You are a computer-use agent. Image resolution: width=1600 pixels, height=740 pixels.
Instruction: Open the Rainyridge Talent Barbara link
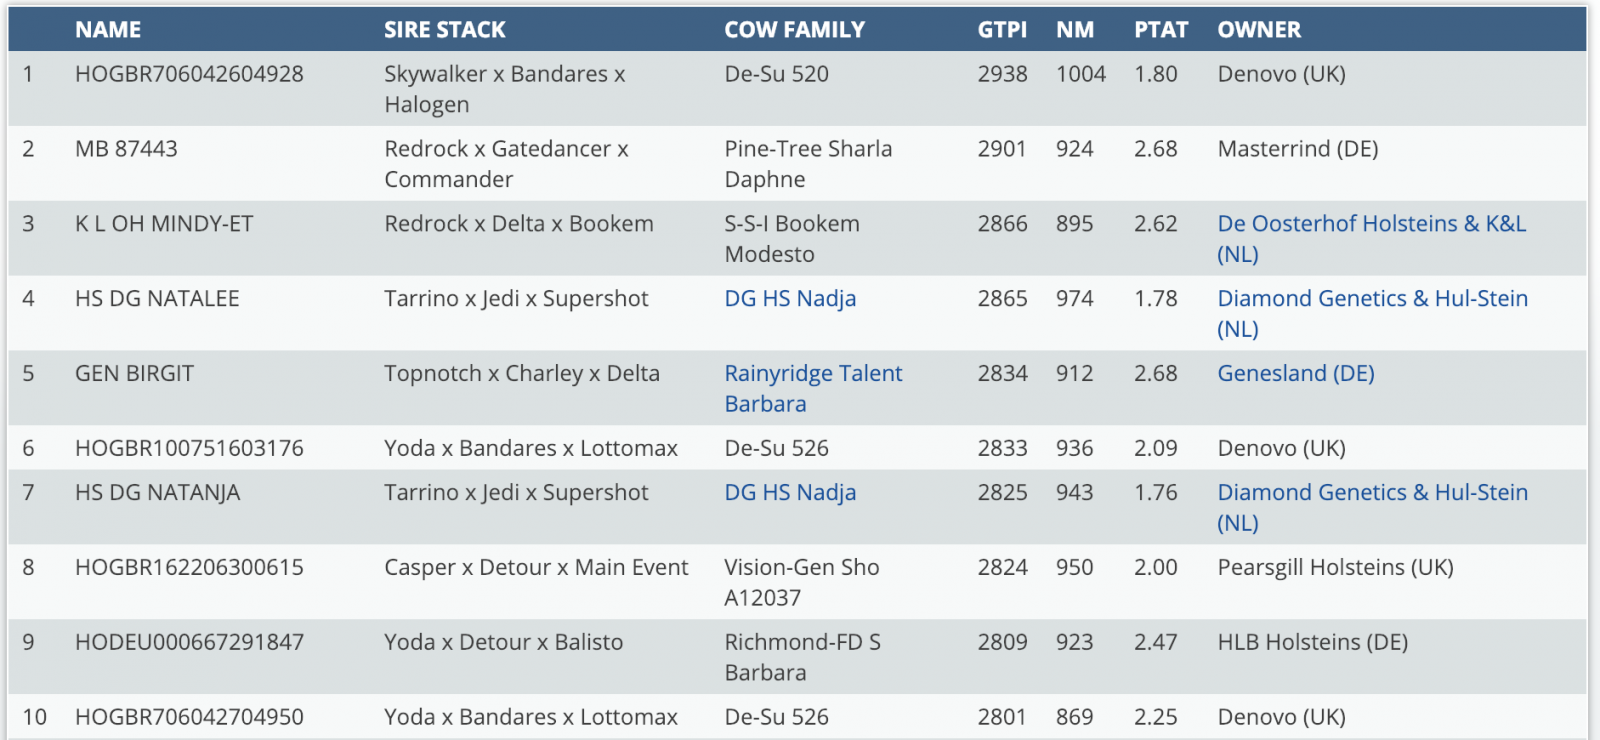[813, 374]
